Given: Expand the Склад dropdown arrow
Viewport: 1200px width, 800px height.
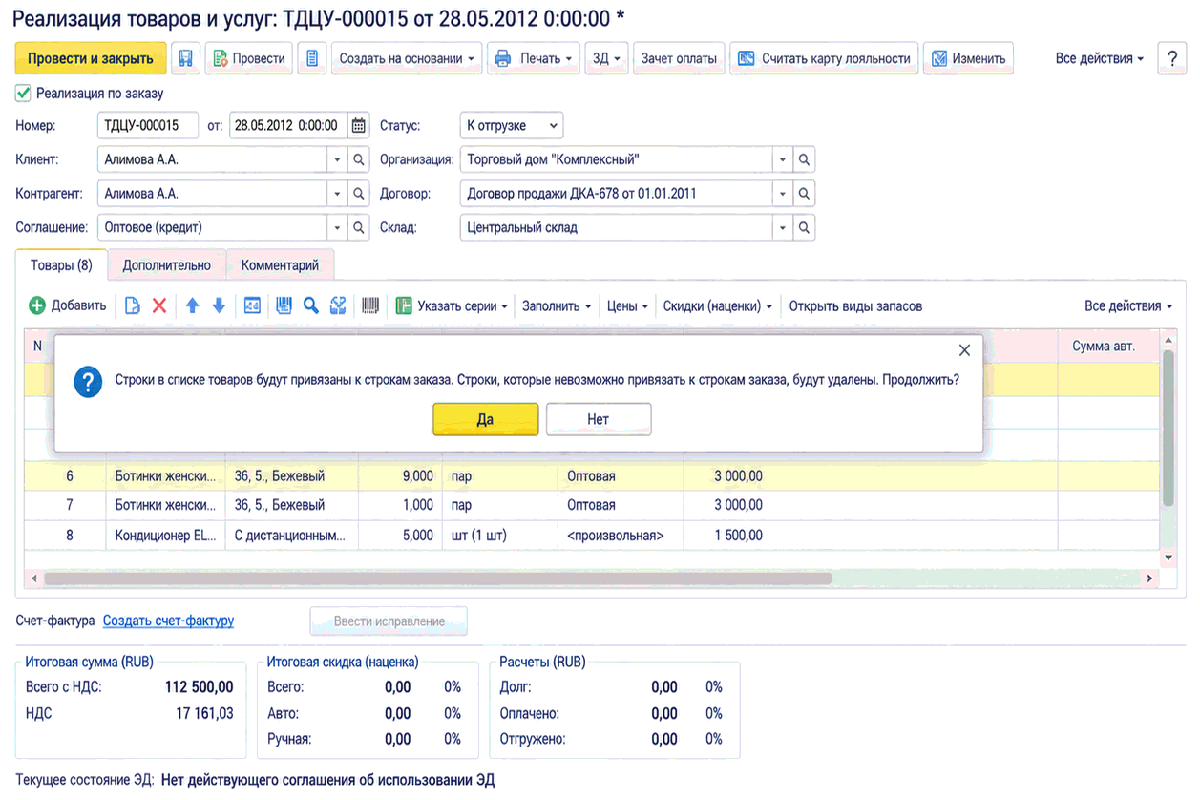Looking at the screenshot, I should tap(783, 228).
